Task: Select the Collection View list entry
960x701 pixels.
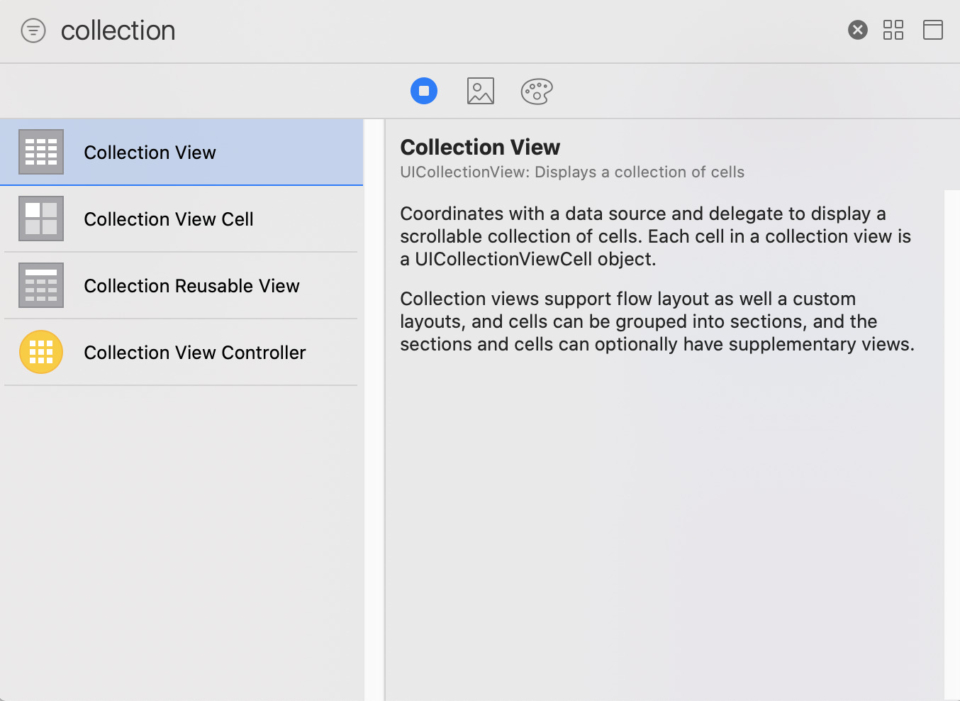Action: point(150,152)
